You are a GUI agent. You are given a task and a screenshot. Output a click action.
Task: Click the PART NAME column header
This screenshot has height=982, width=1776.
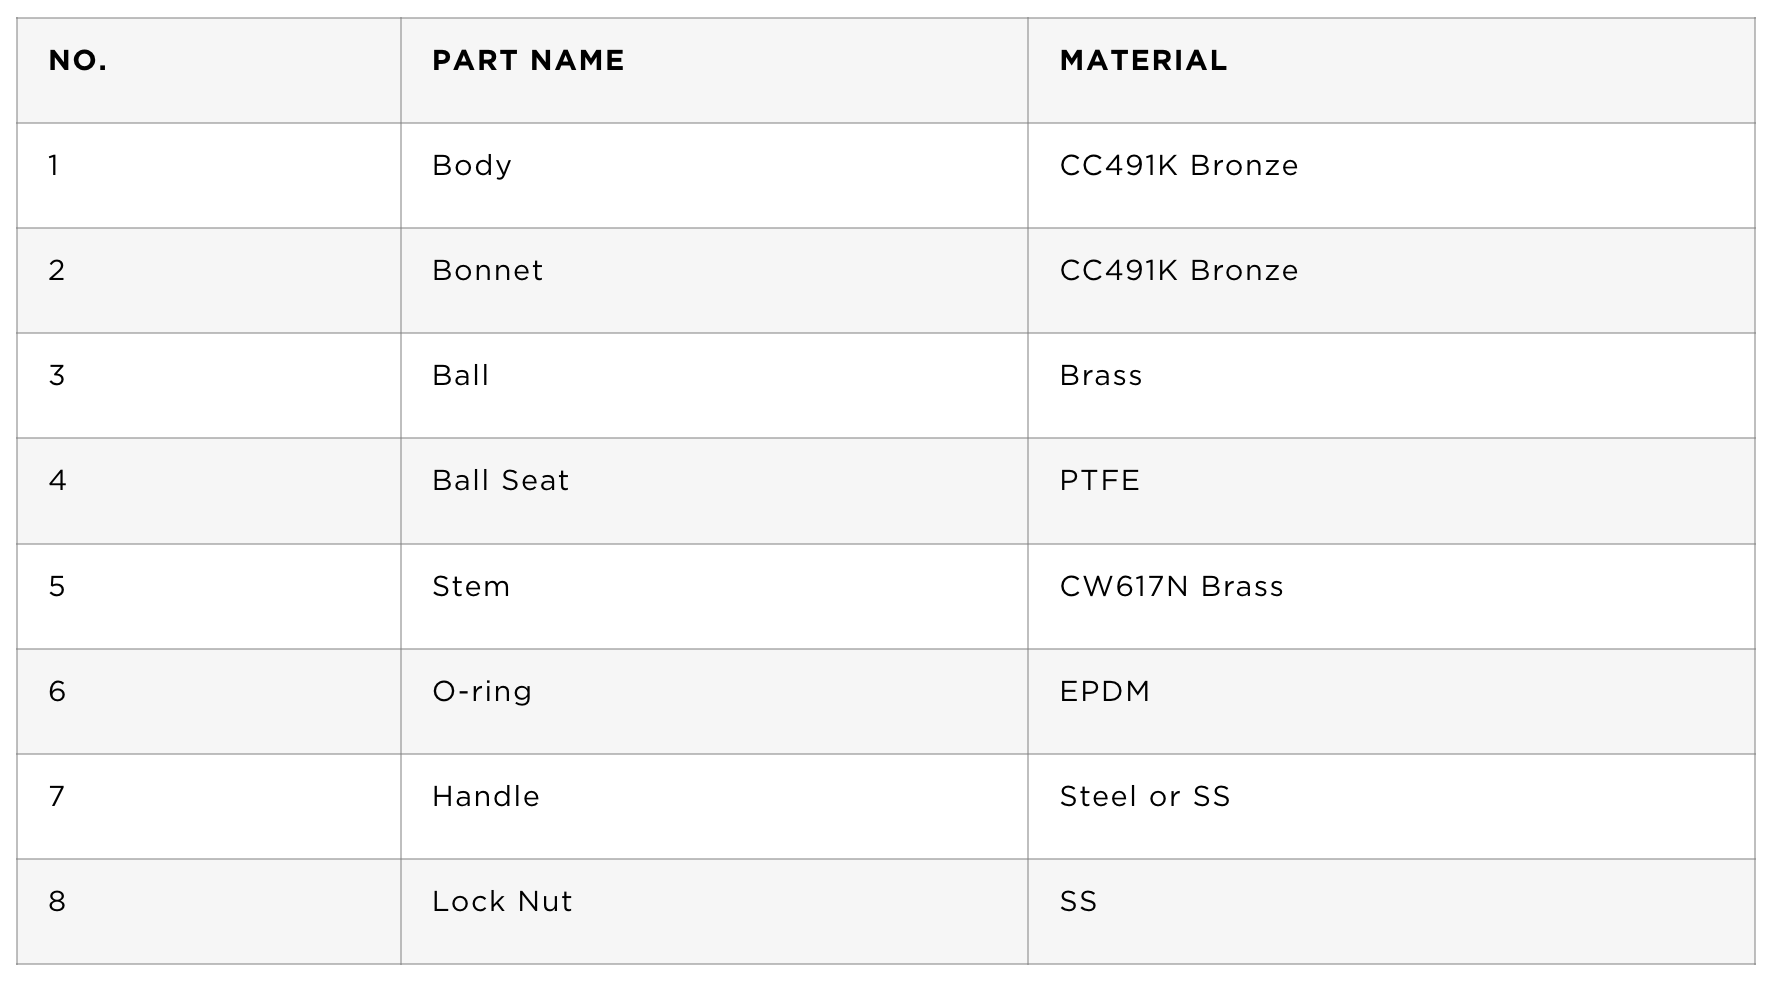click(x=714, y=70)
